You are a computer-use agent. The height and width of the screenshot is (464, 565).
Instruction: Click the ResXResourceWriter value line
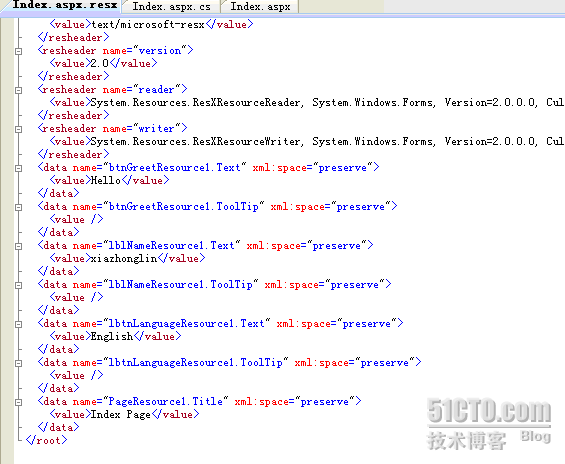pos(306,141)
